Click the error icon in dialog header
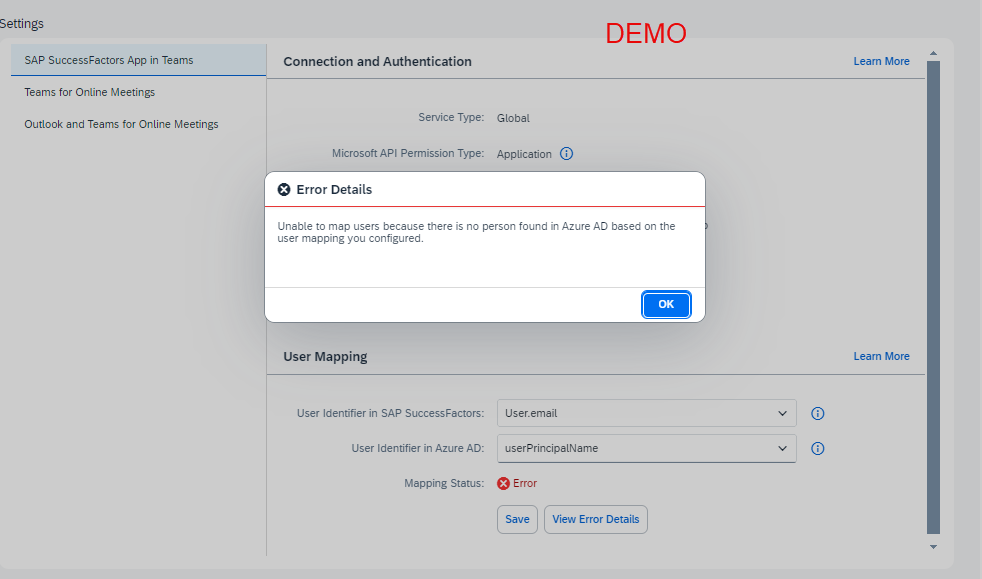The width and height of the screenshot is (982, 579). [284, 190]
